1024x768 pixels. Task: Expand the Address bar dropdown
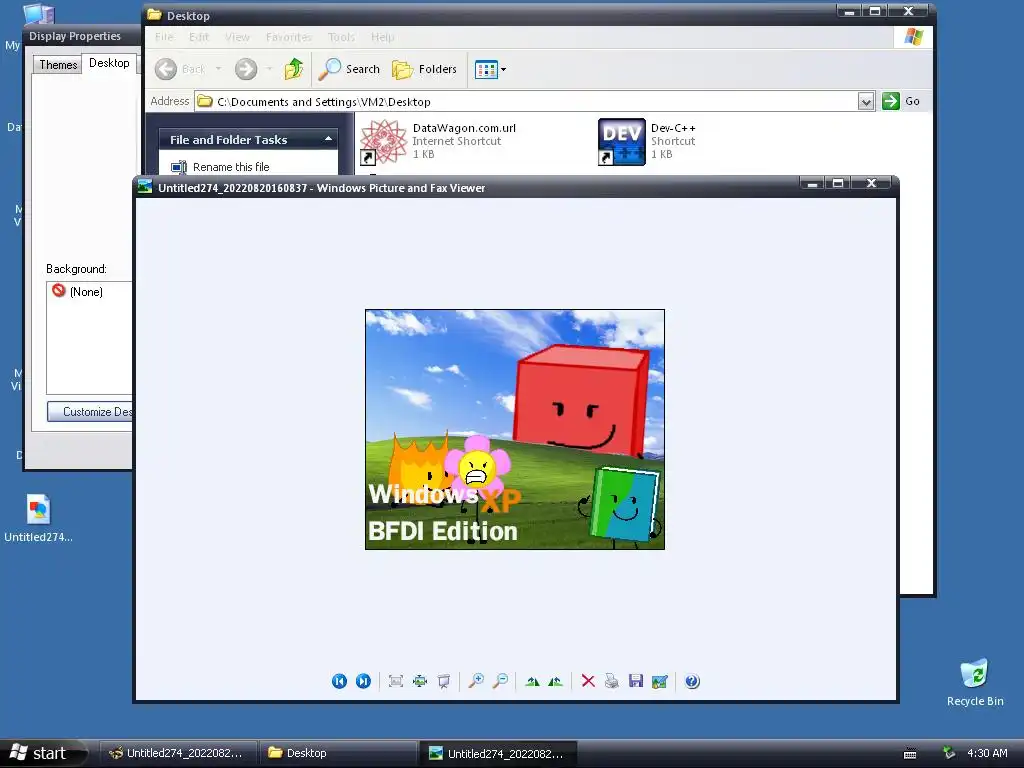pos(865,101)
